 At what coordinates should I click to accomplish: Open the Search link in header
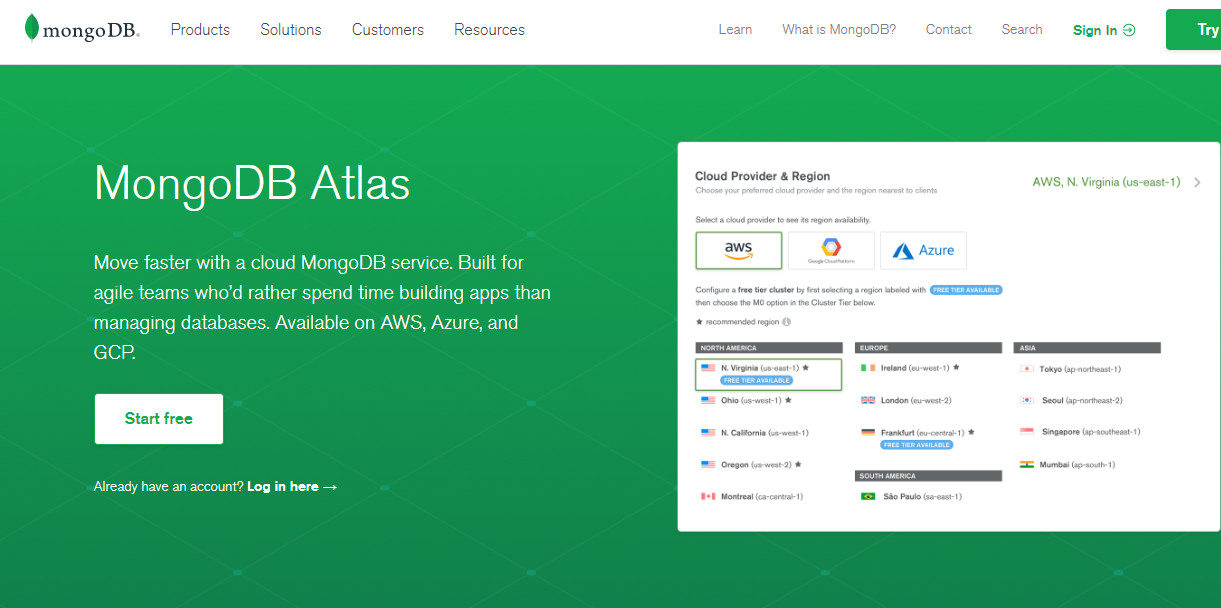[1022, 30]
